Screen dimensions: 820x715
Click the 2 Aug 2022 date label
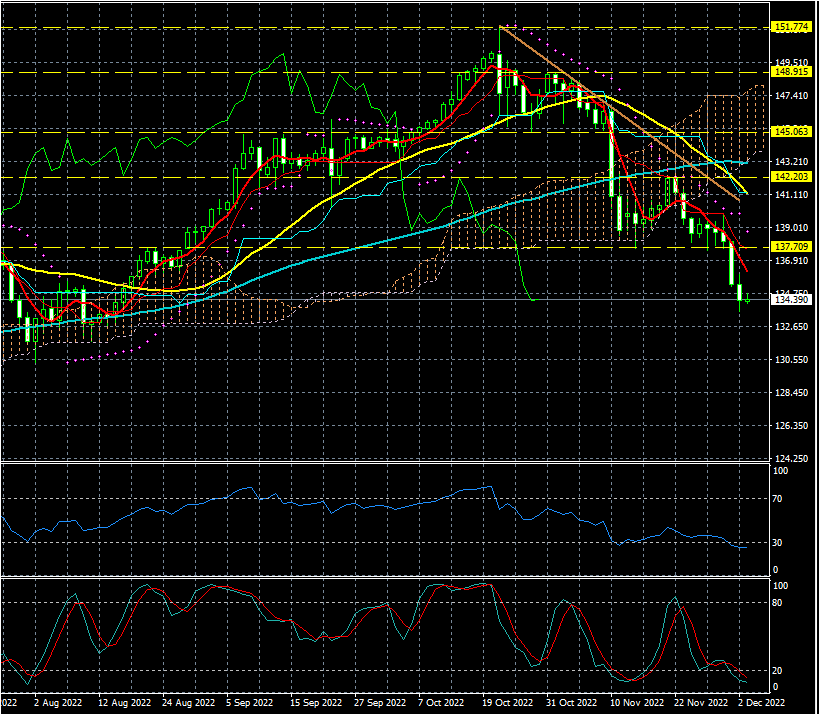[x=58, y=702]
